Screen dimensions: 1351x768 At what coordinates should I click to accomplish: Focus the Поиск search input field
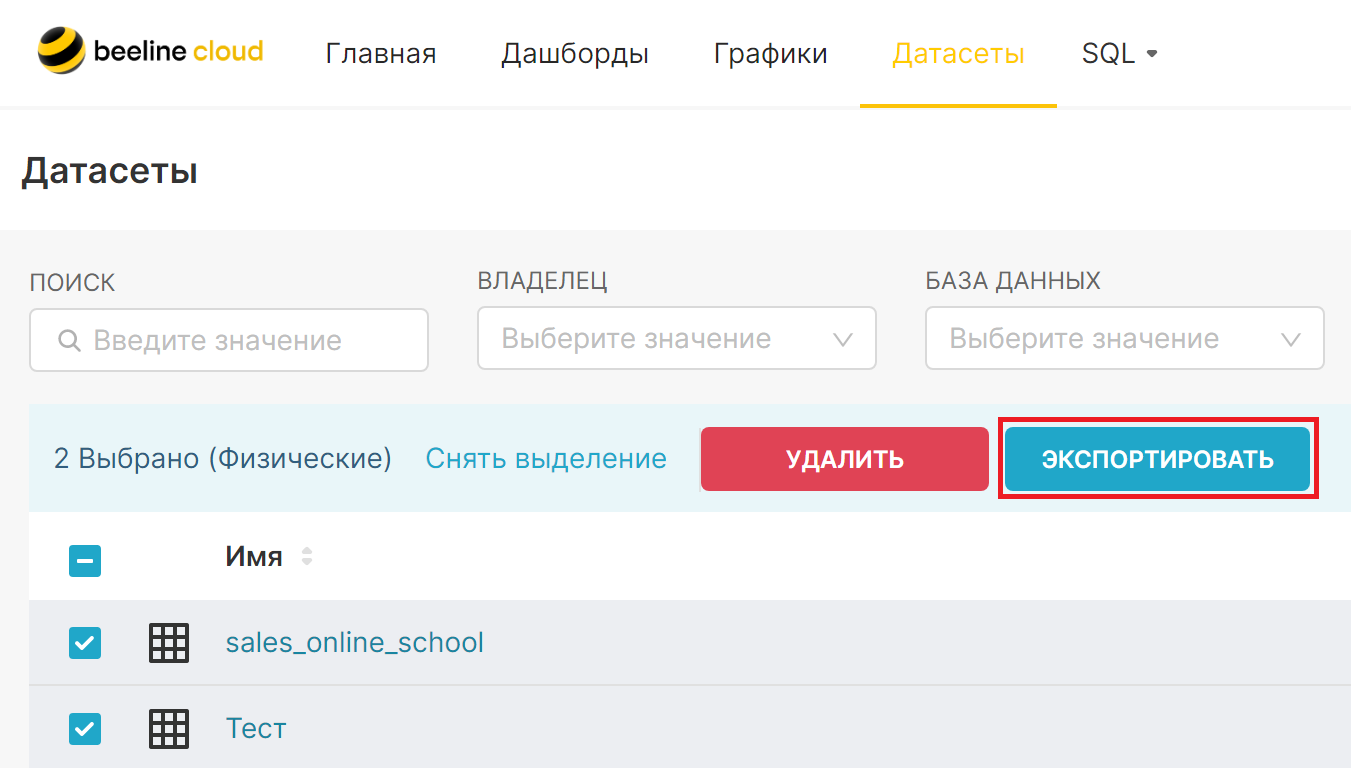(229, 340)
